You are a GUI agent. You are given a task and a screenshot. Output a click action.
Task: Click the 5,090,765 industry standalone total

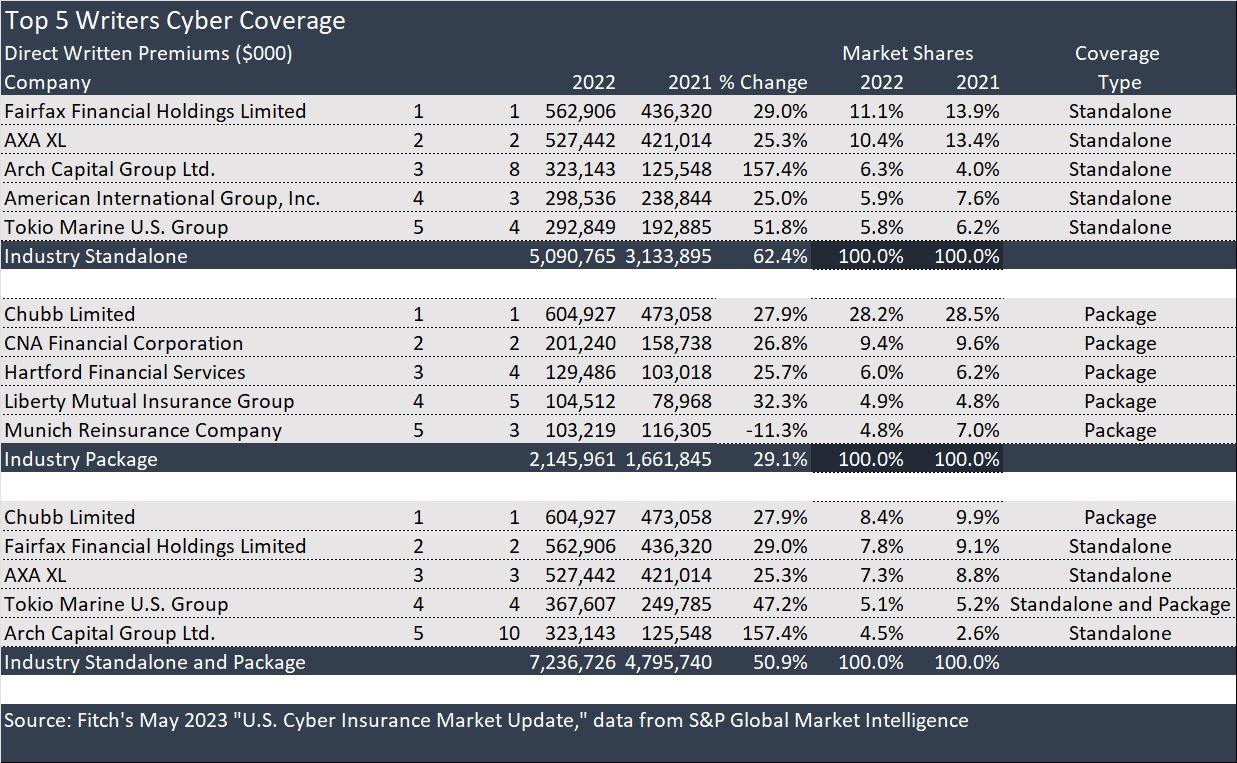[572, 256]
